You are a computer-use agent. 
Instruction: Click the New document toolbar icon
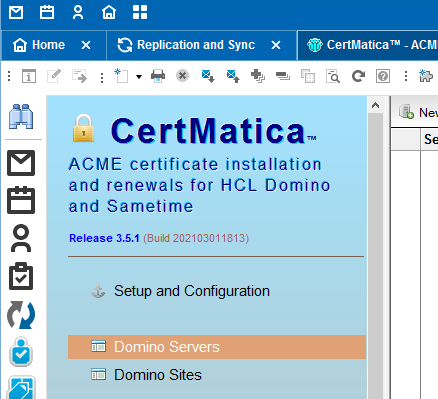click(121, 76)
